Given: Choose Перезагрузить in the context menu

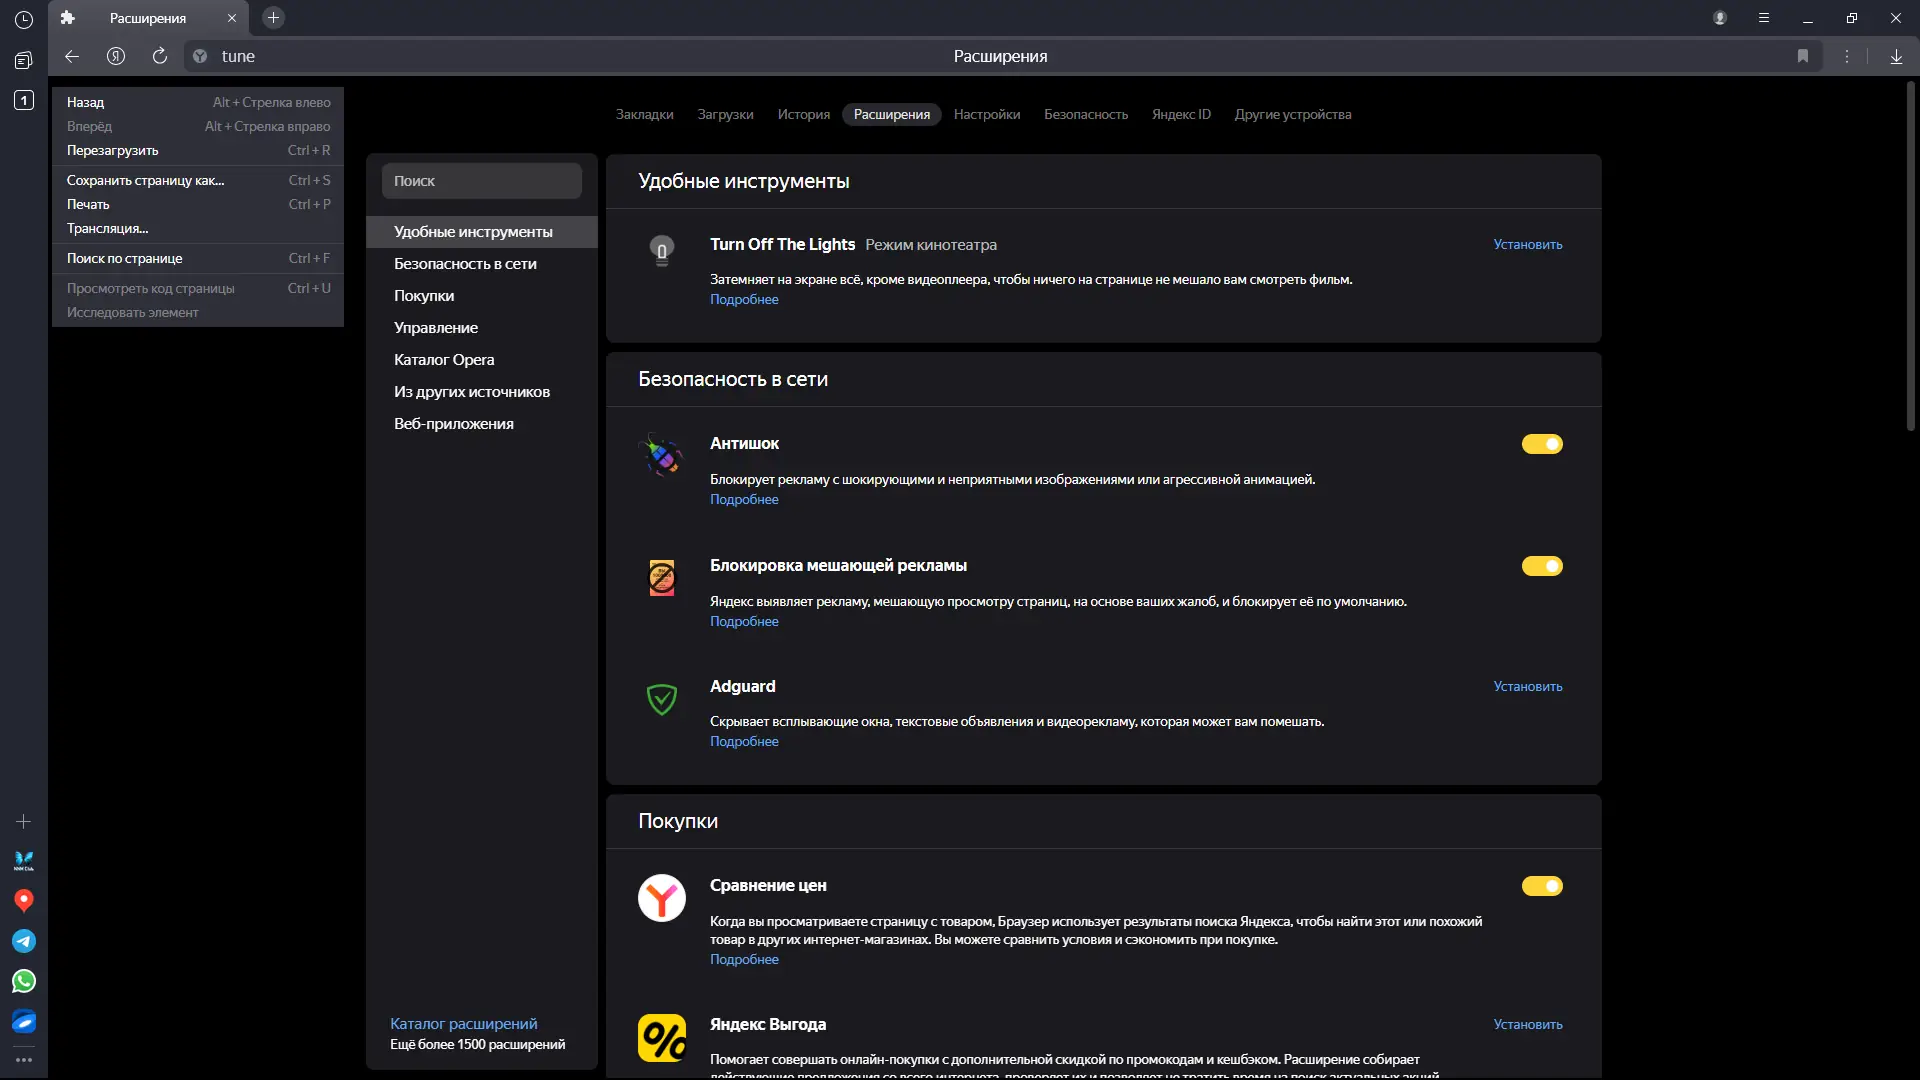Looking at the screenshot, I should [113, 150].
